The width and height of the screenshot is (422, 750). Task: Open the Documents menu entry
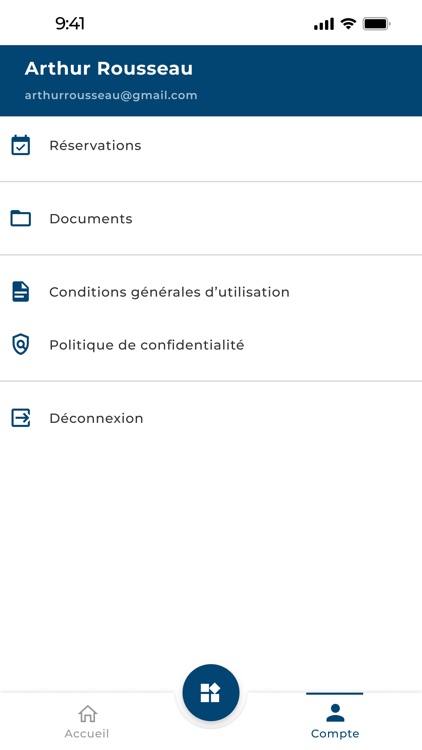tap(211, 219)
